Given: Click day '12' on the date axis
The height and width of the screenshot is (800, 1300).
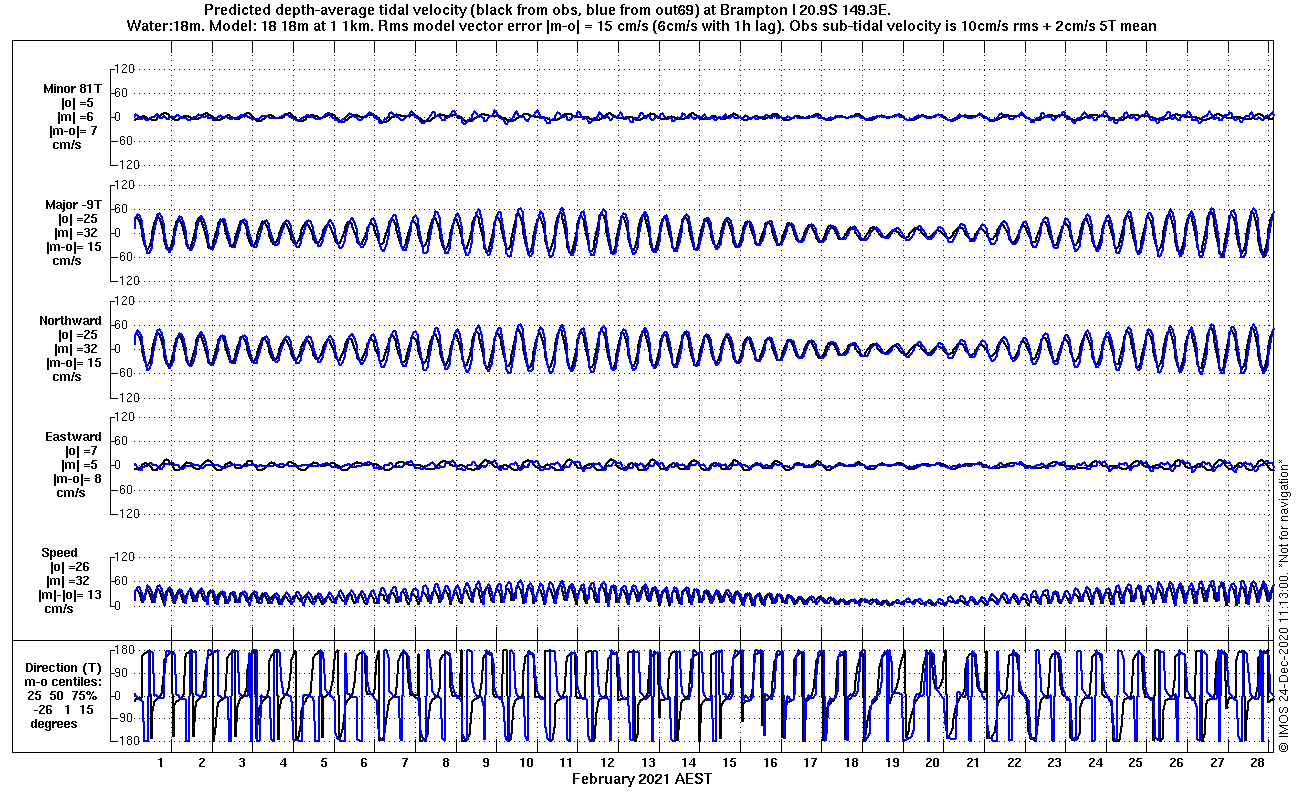Looking at the screenshot, I should [x=608, y=762].
